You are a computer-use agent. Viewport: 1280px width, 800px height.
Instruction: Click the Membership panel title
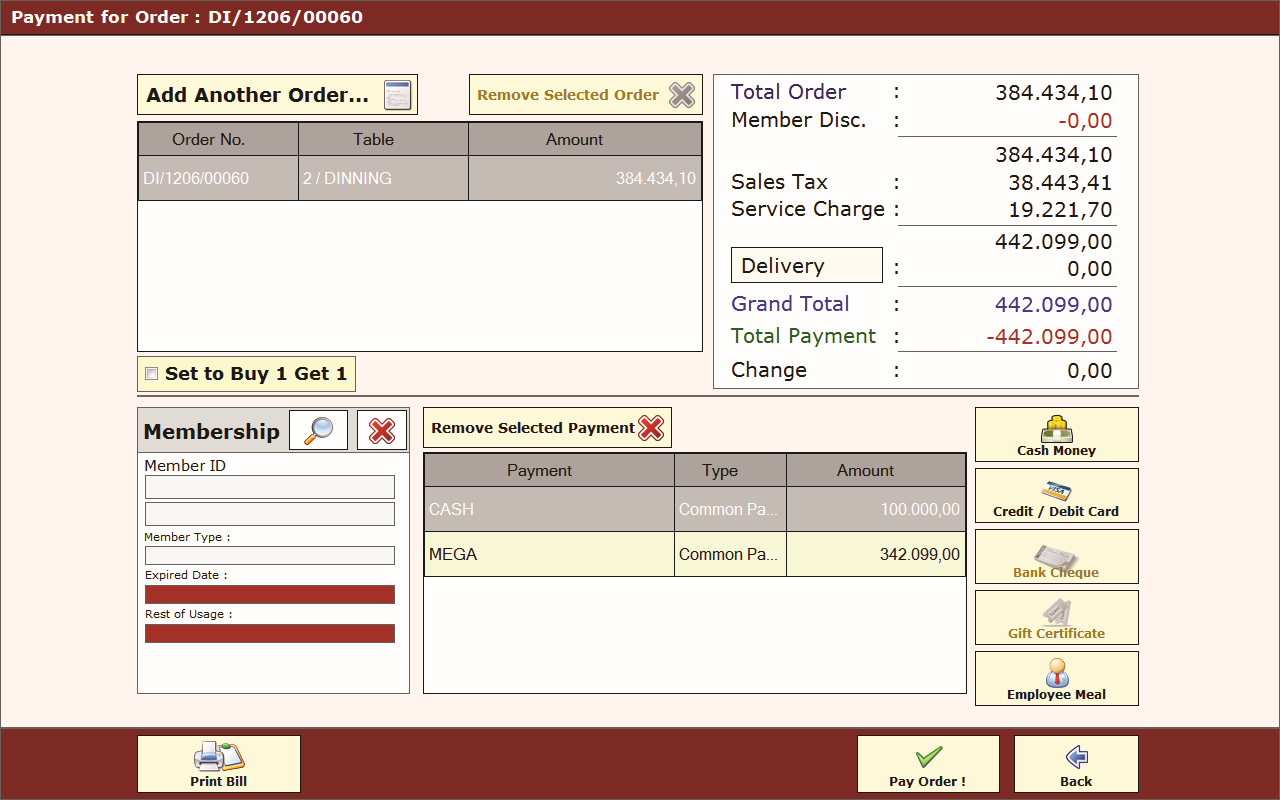click(212, 432)
